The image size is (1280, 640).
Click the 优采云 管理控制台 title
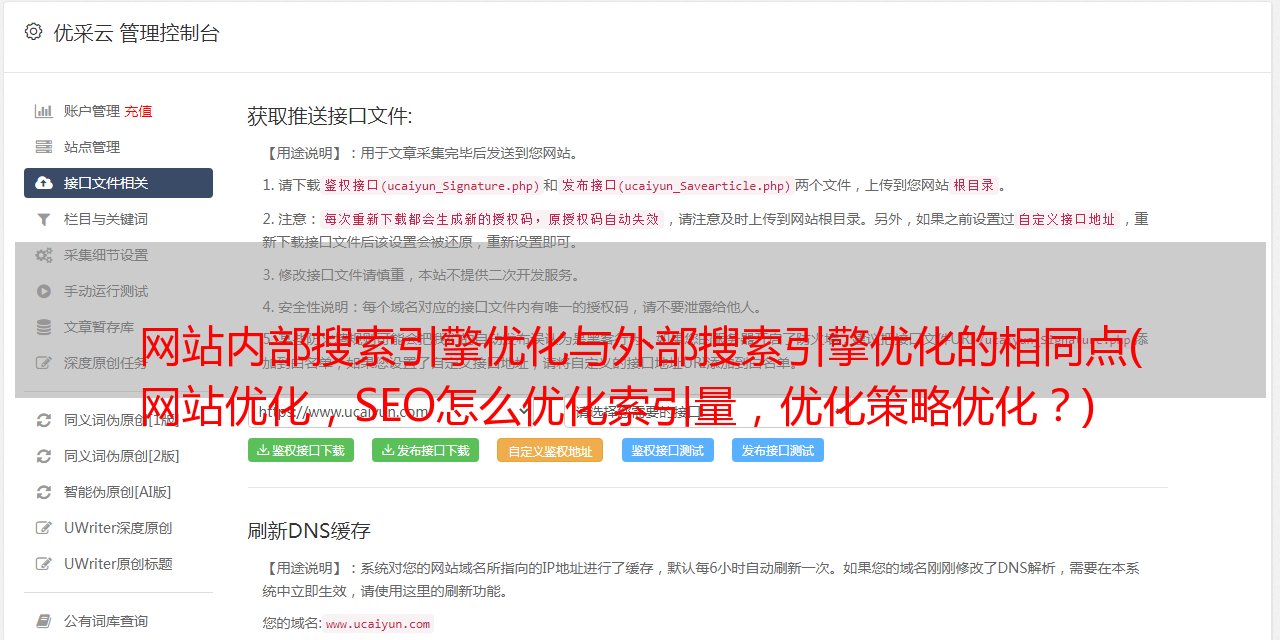coord(136,33)
